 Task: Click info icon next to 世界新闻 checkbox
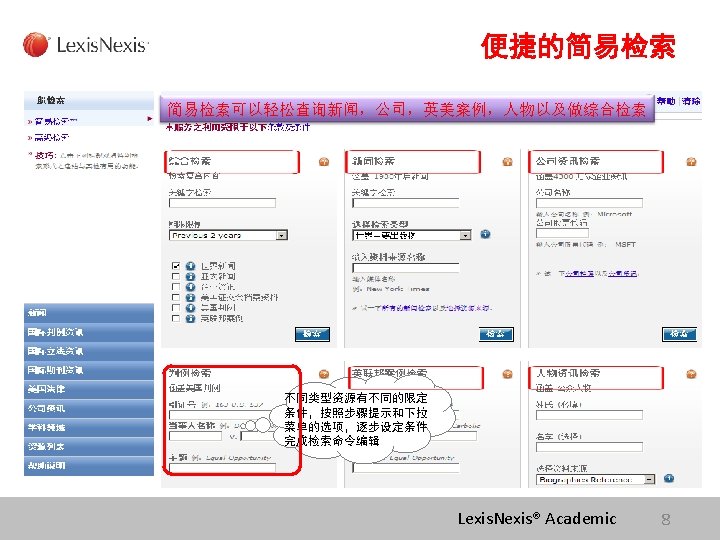click(x=191, y=266)
